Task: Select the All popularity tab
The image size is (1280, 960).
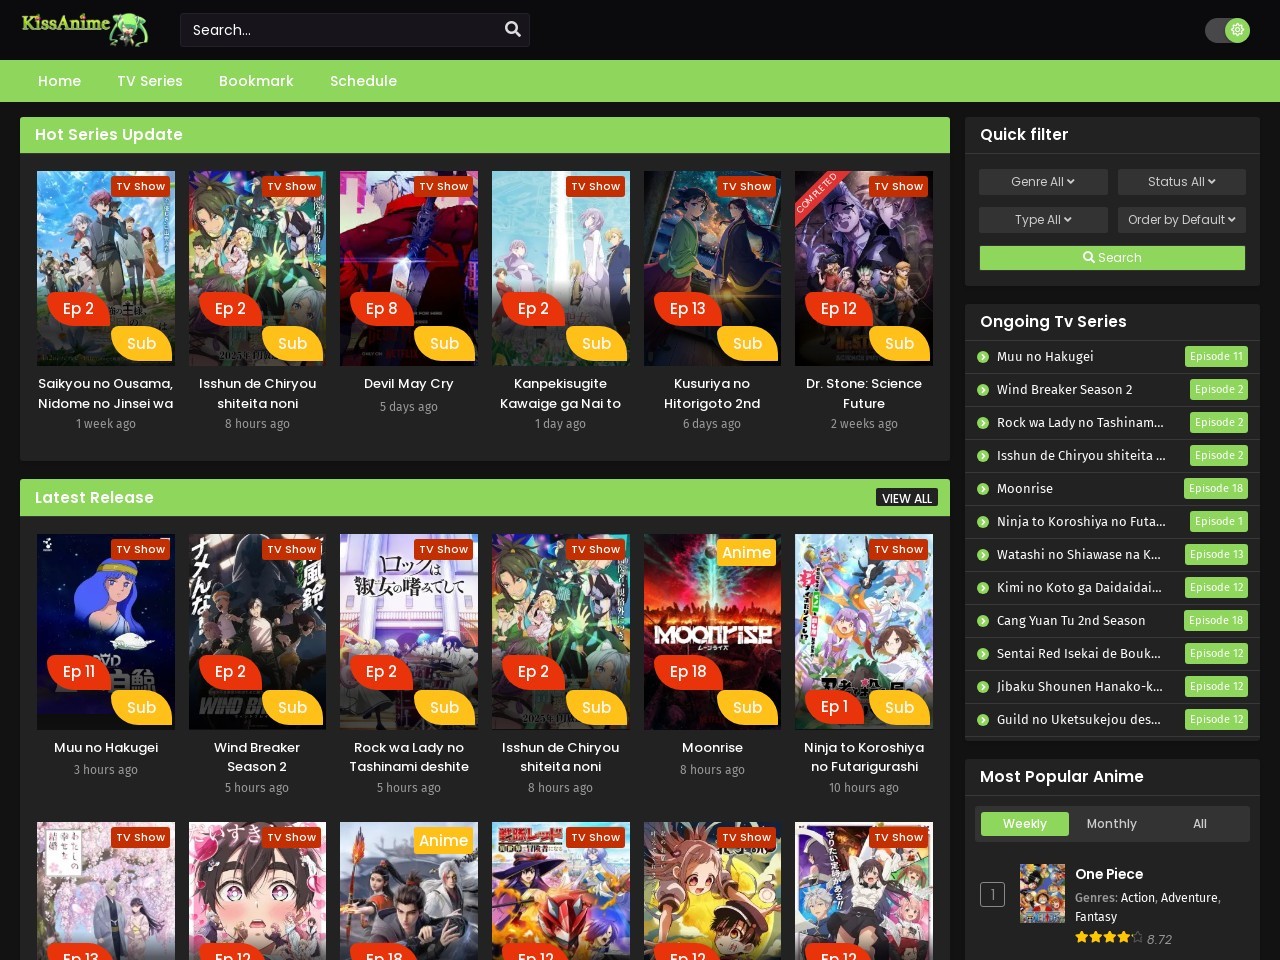Action: coord(1200,823)
